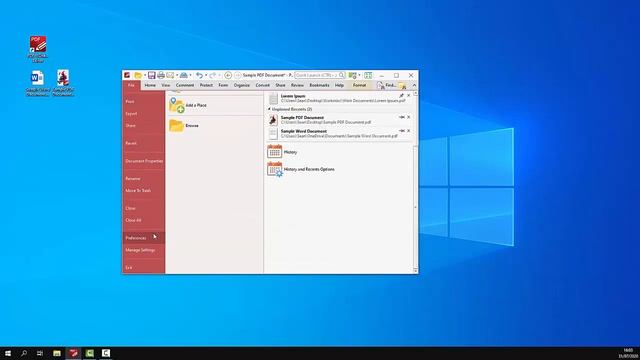
Task: Open the Format ribbon tab
Action: (x=359, y=85)
